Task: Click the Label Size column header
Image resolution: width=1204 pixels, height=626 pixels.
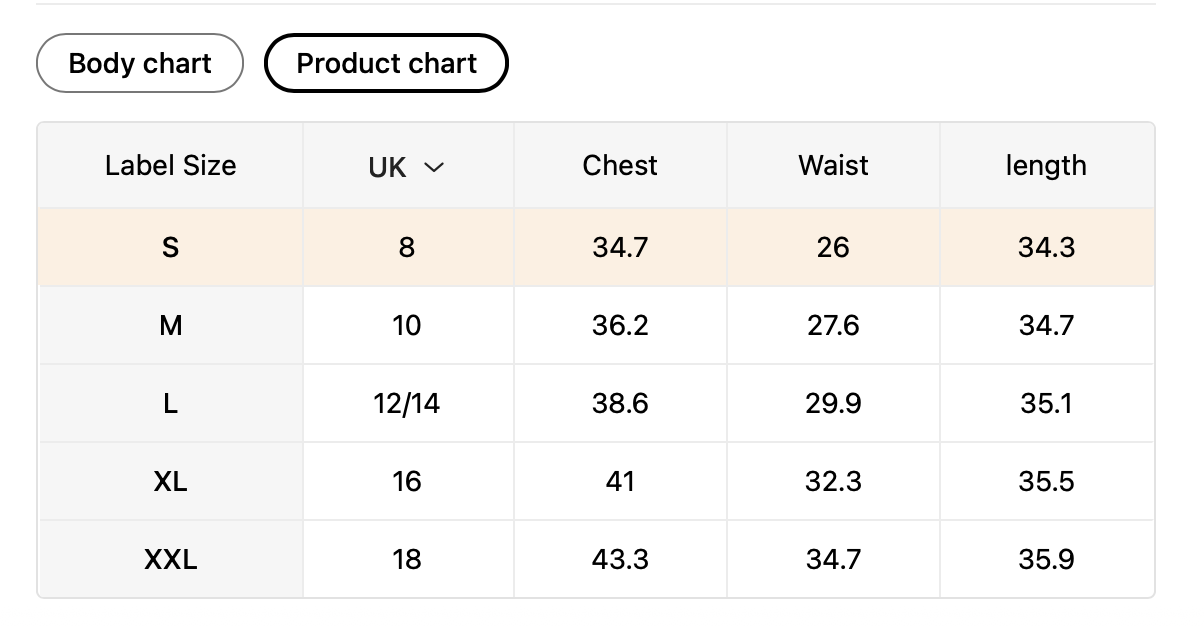Action: point(170,166)
